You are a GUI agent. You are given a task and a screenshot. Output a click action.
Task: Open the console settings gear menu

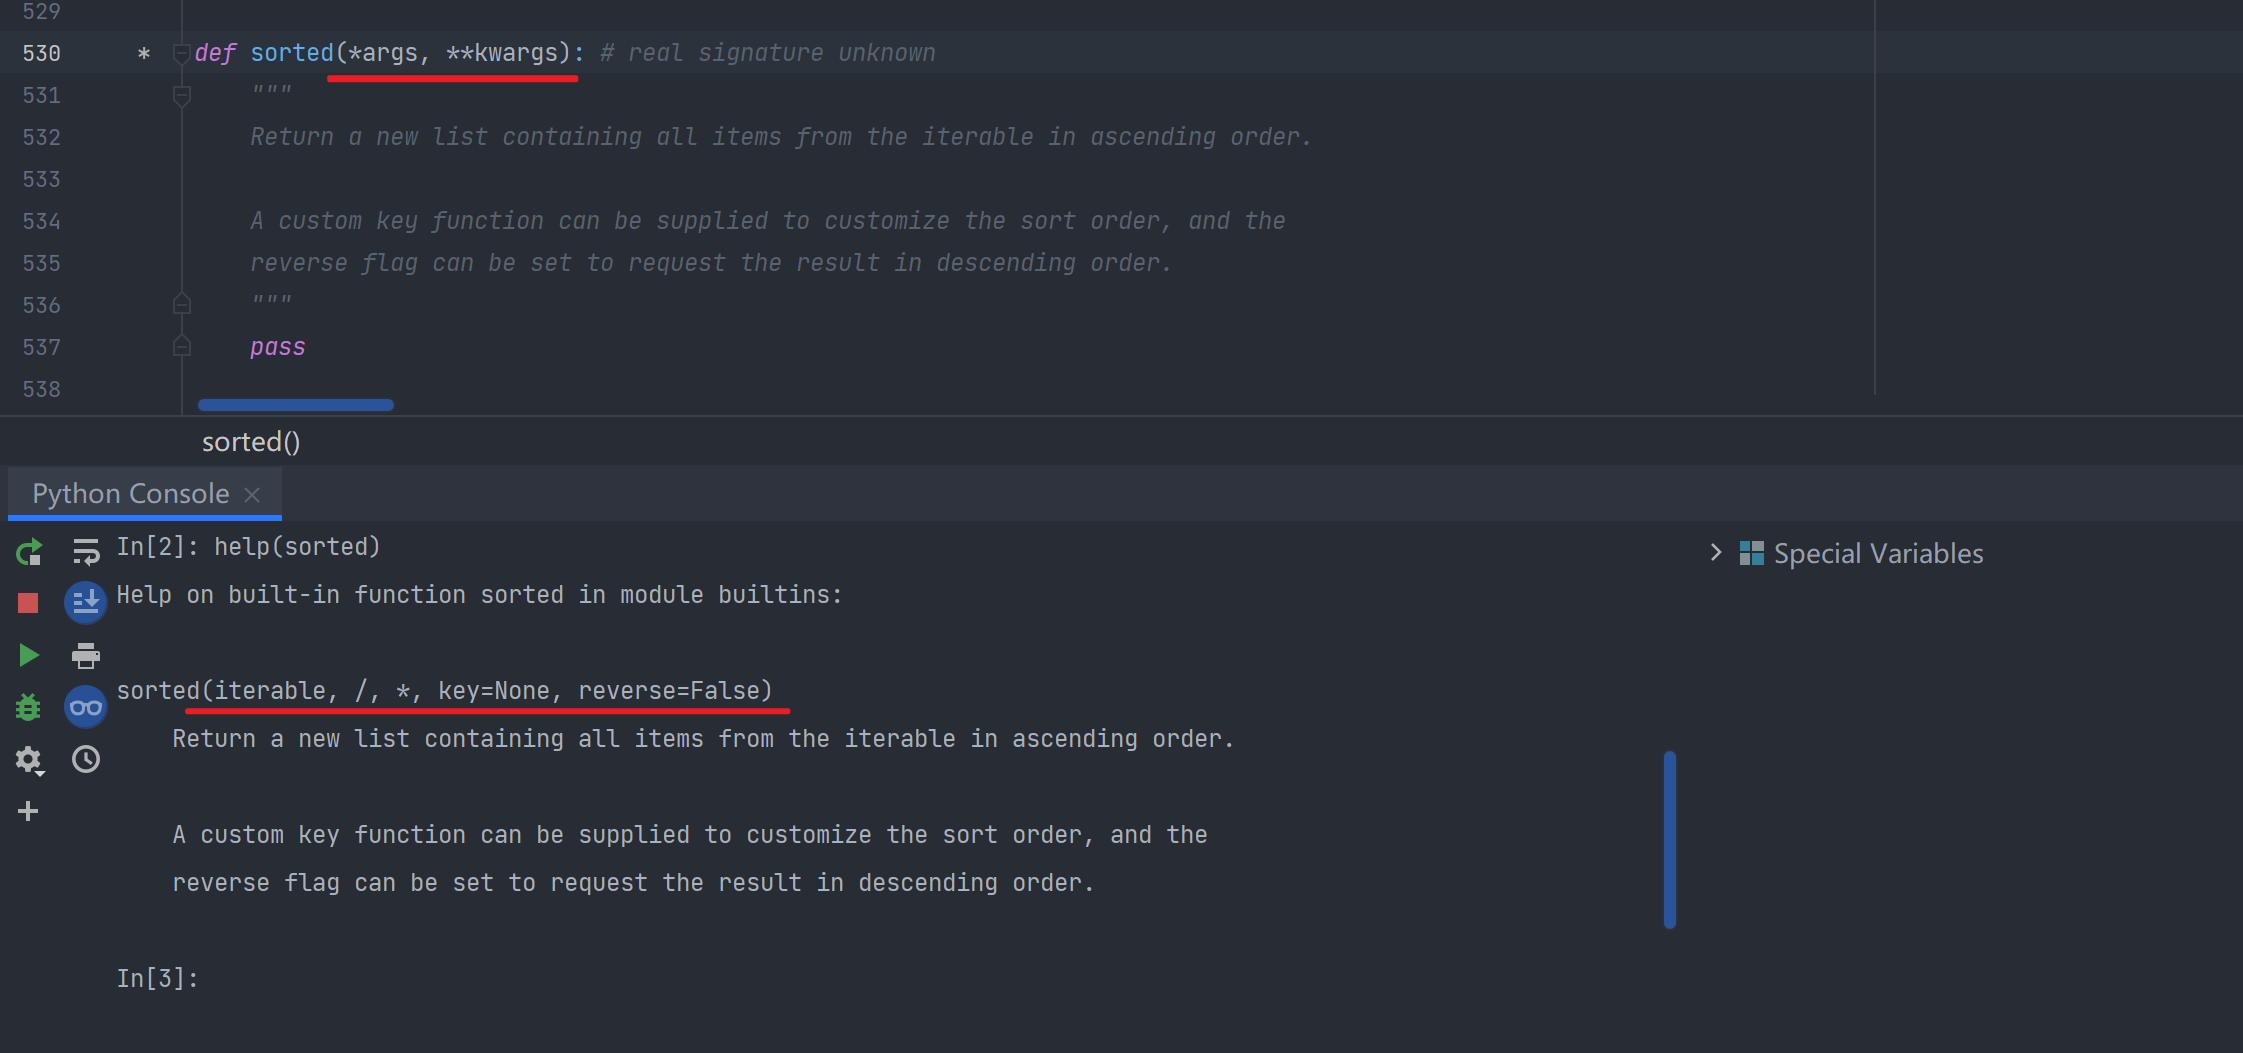pyautogui.click(x=29, y=760)
